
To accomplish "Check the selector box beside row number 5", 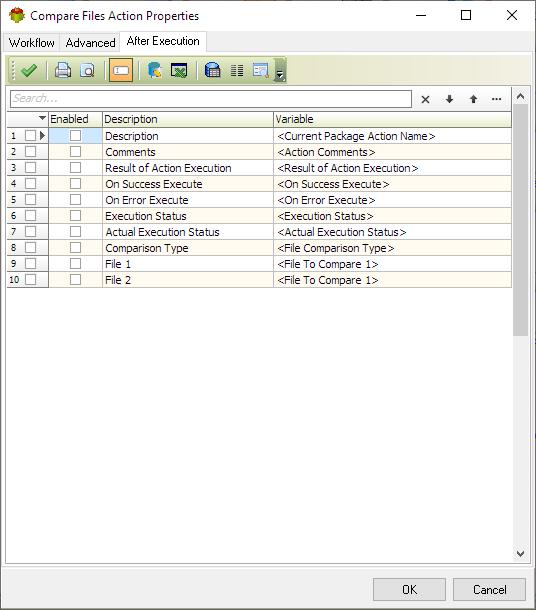I will point(30,199).
